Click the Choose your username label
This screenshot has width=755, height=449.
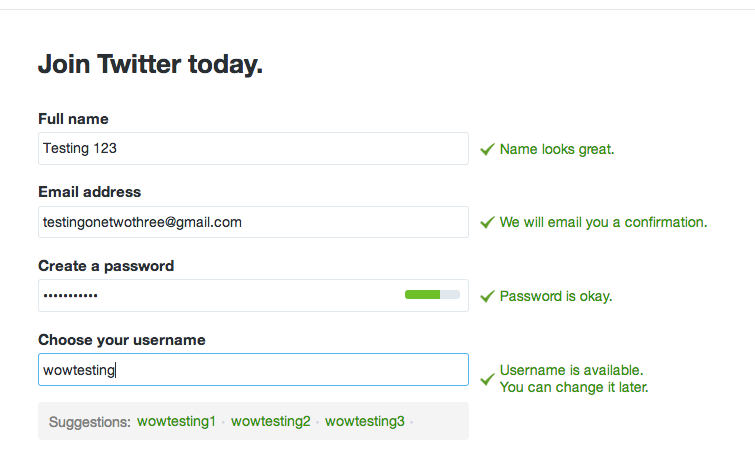122,340
